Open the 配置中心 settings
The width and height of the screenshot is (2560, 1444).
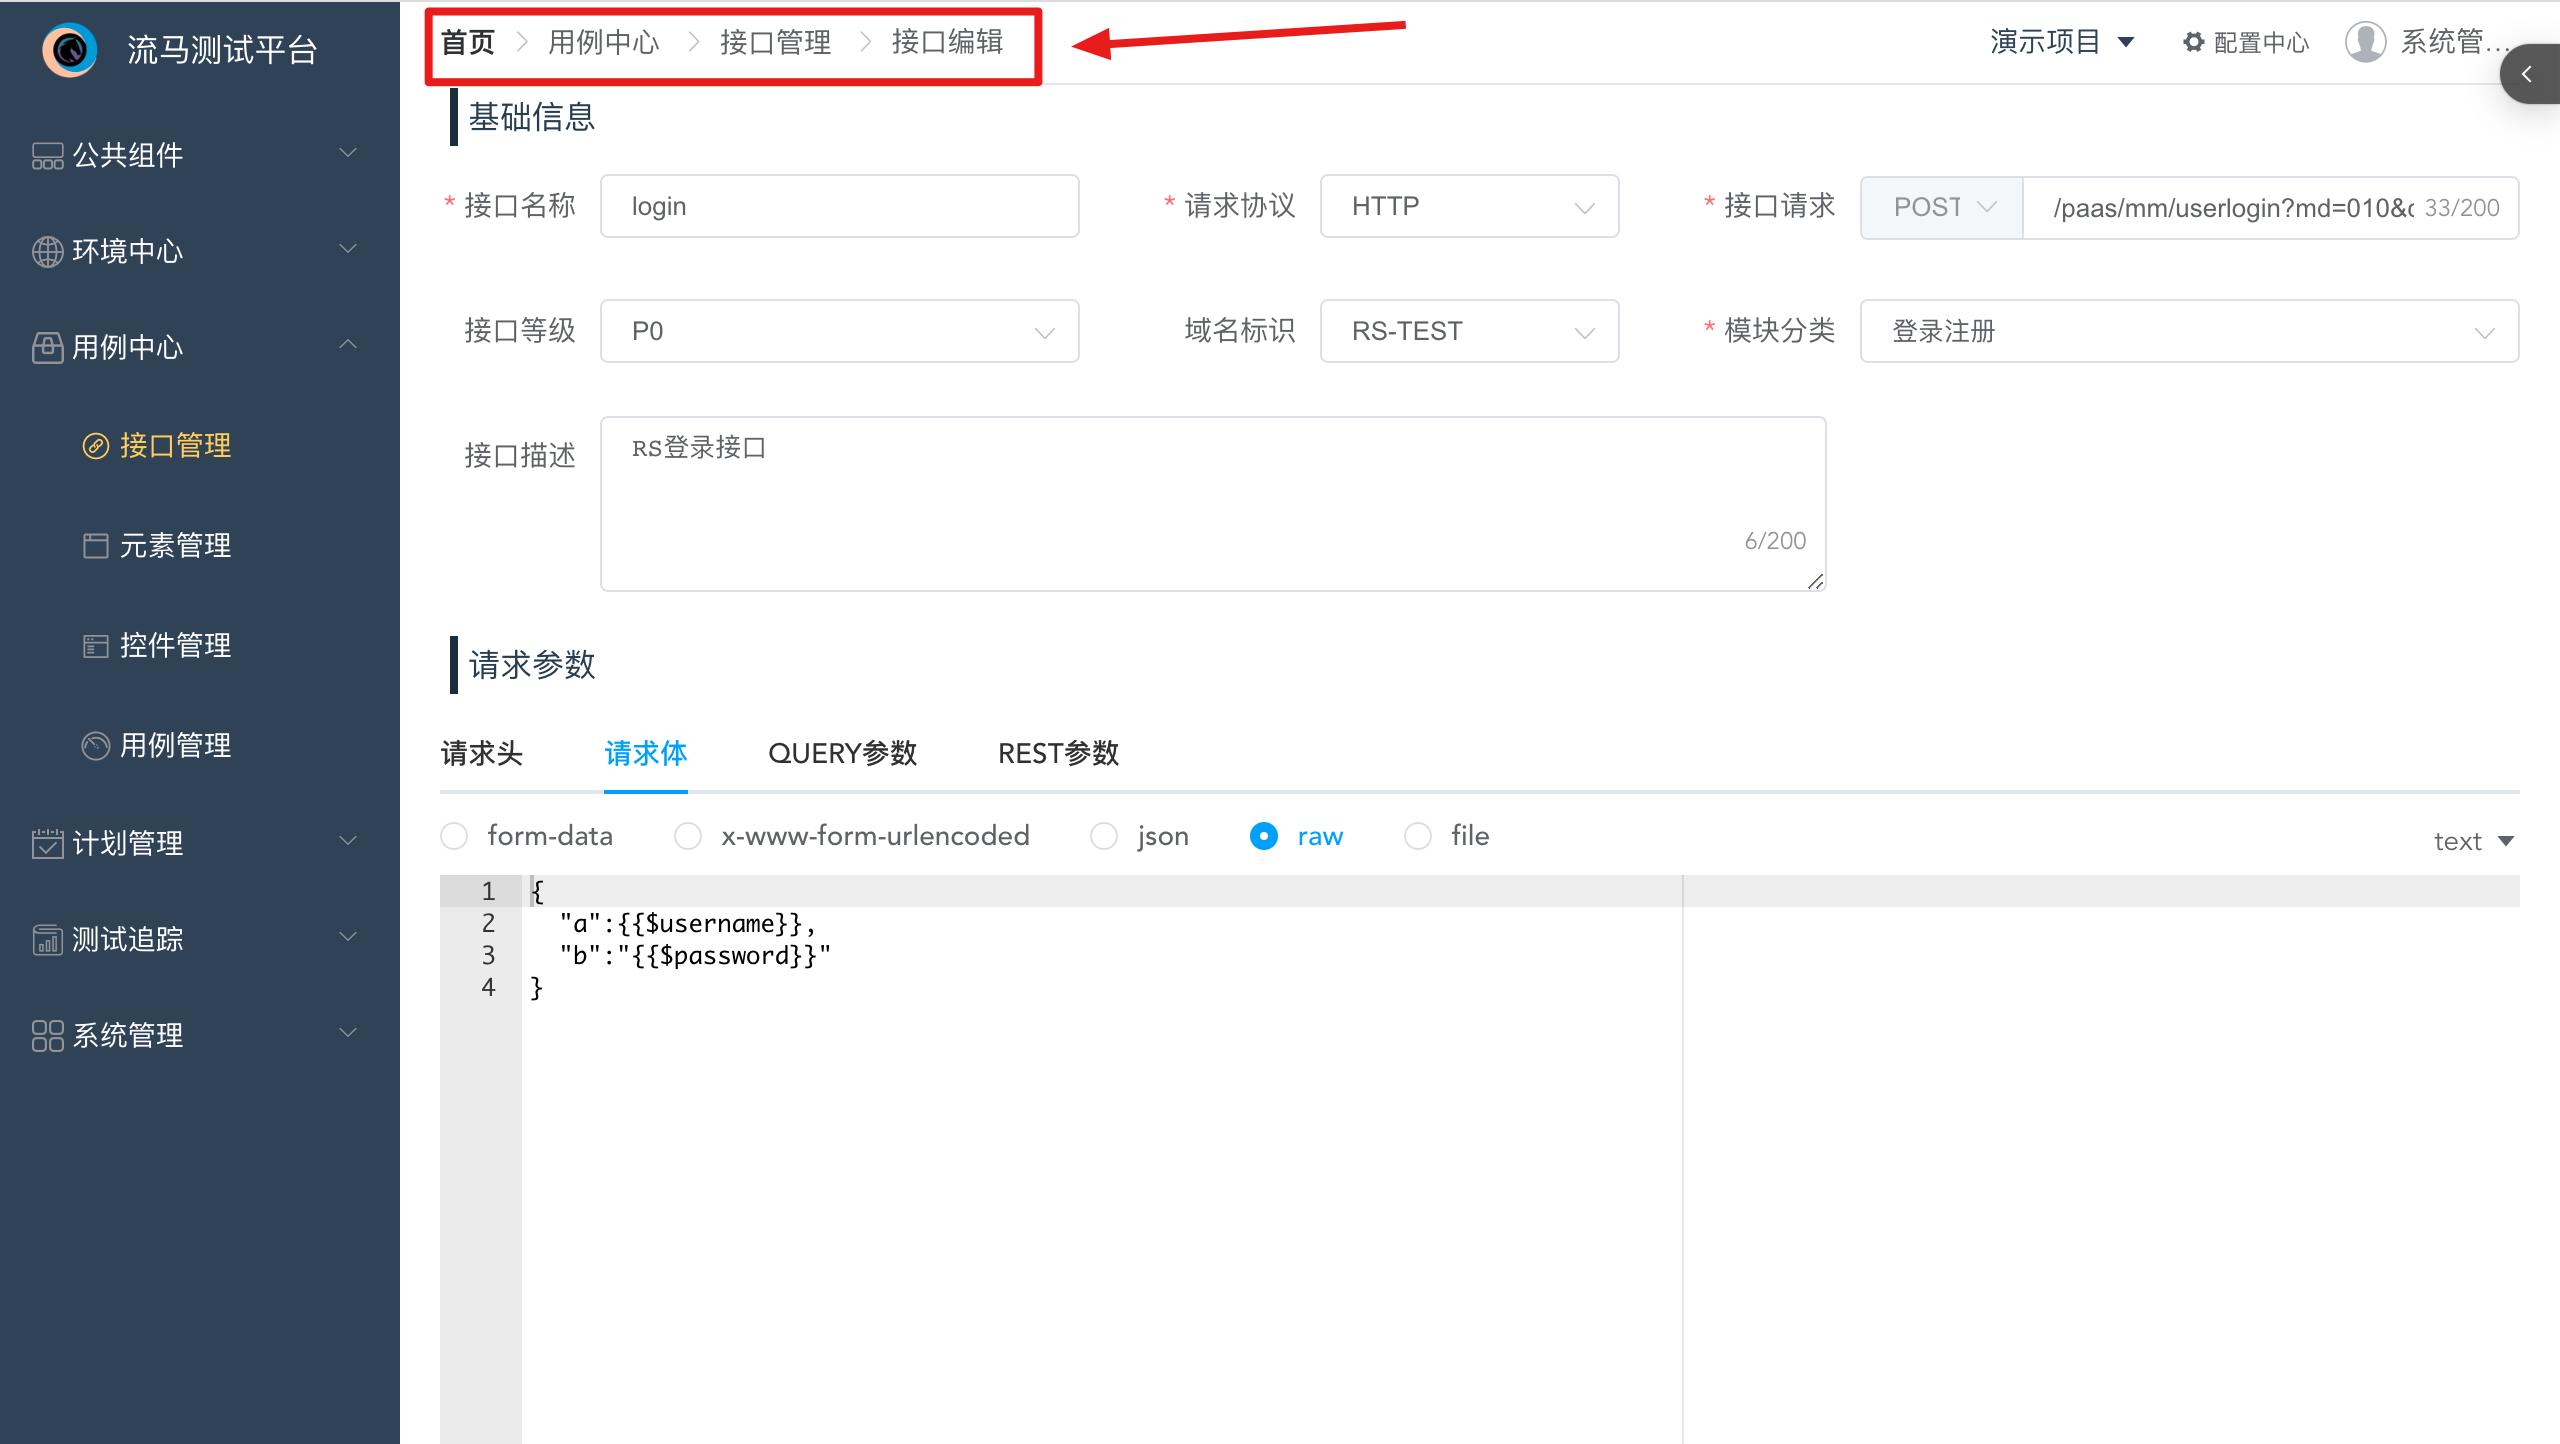click(x=2245, y=42)
